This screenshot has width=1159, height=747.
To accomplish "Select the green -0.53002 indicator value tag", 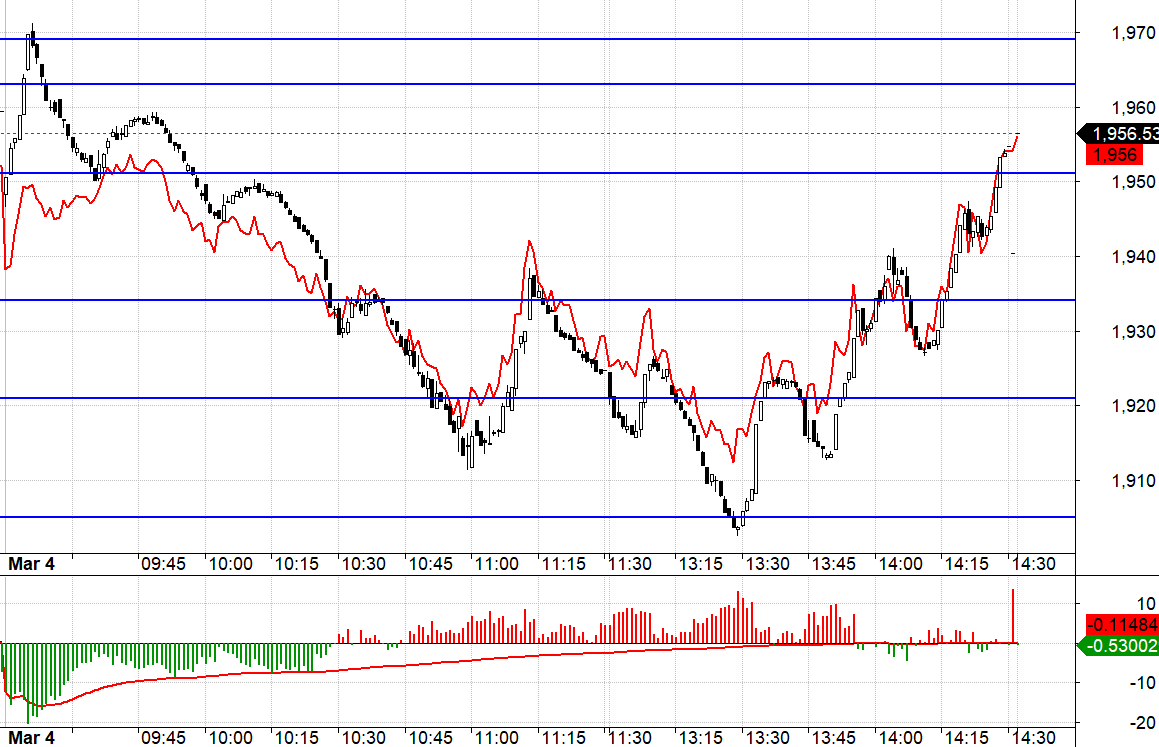I will (x=1120, y=646).
